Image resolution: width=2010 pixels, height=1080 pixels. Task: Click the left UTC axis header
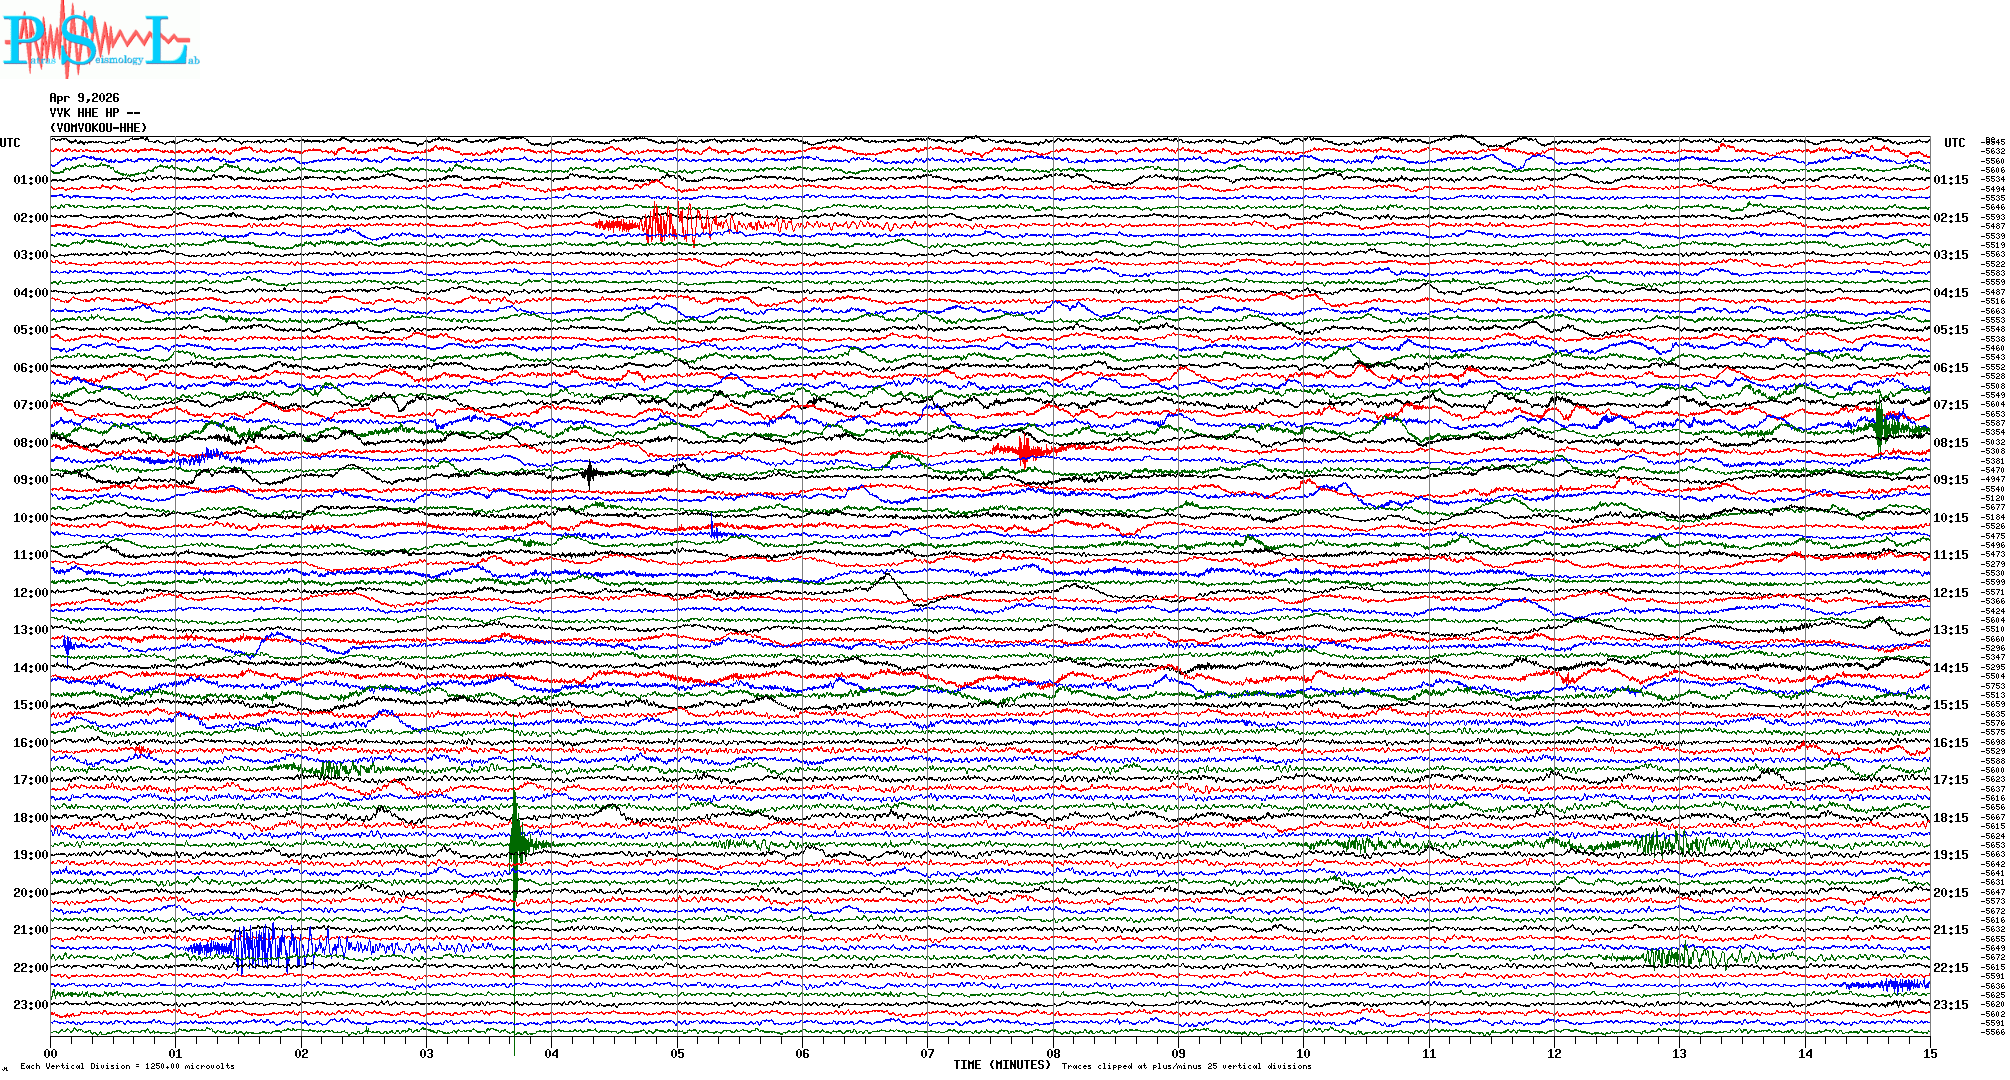(10, 143)
